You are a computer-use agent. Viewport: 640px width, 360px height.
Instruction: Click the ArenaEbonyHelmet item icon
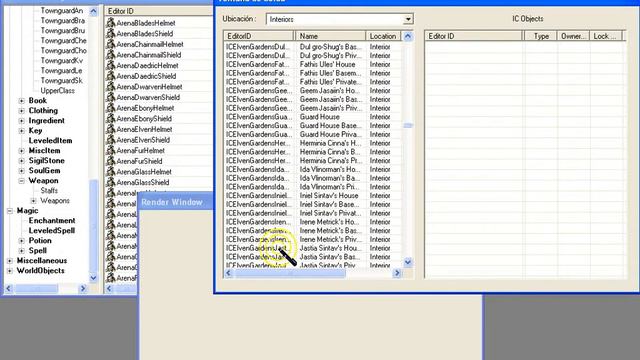tap(111, 108)
